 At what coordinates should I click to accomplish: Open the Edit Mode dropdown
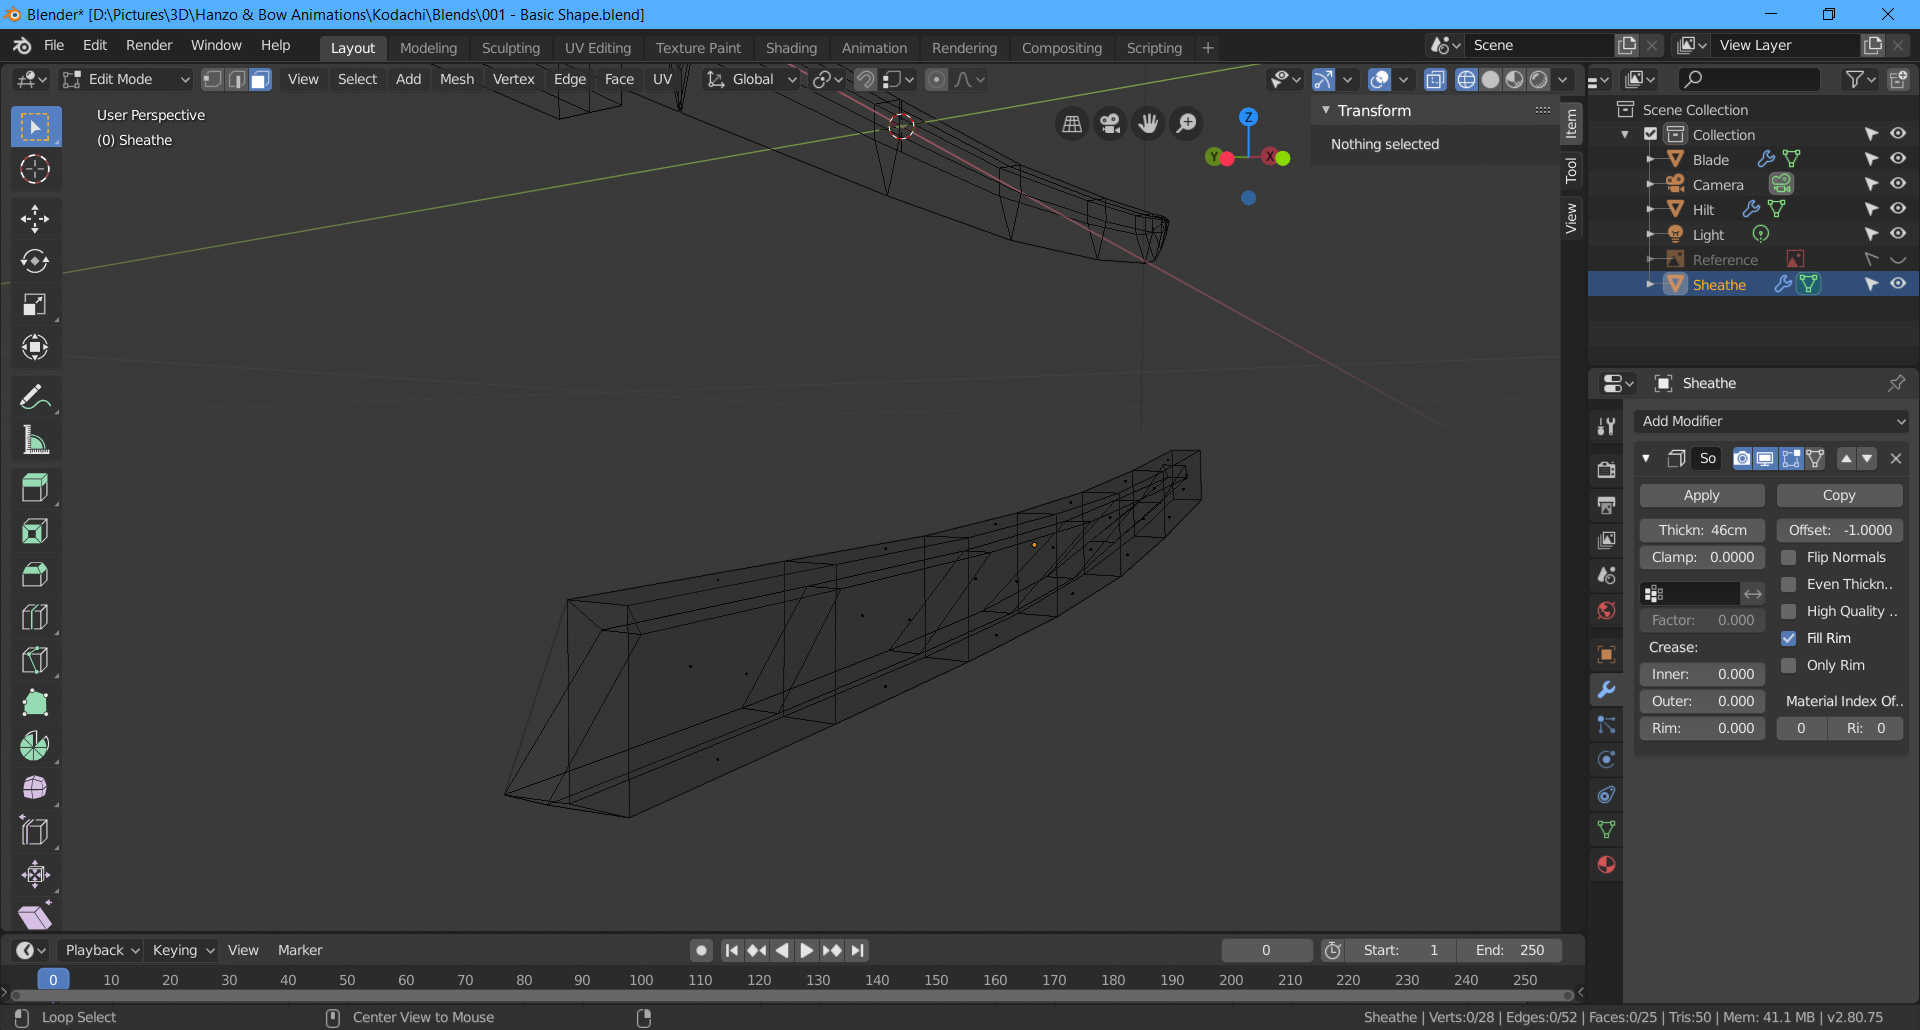(x=125, y=79)
